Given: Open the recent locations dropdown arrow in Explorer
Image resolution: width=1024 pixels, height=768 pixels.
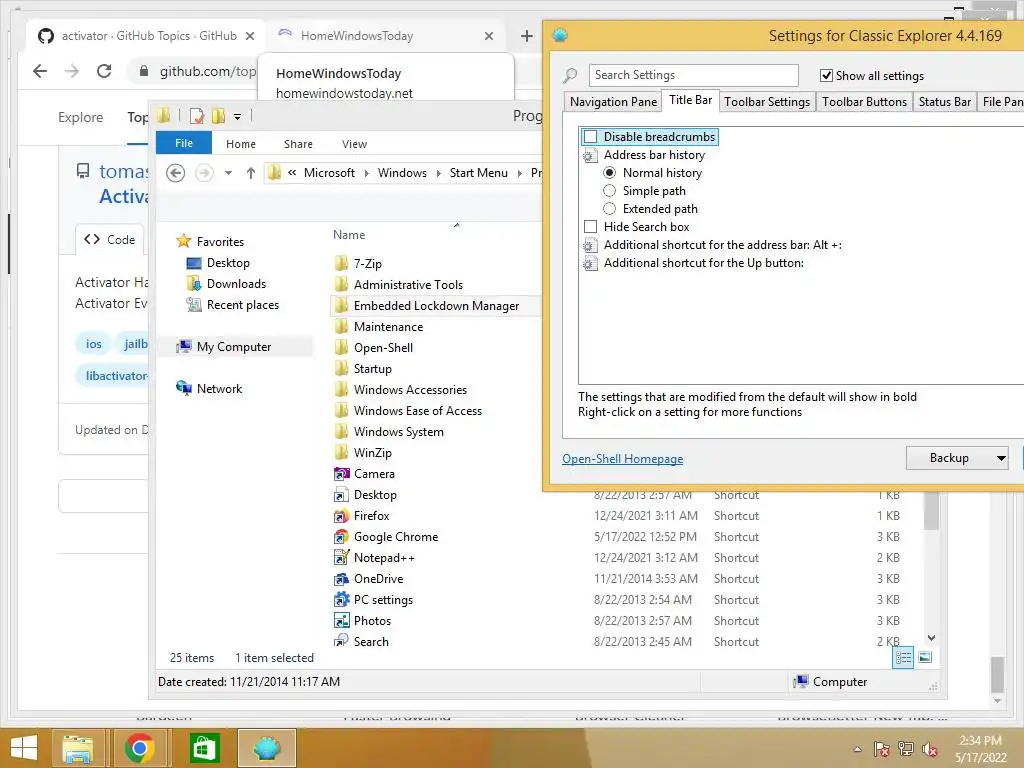Looking at the screenshot, I should [228, 173].
